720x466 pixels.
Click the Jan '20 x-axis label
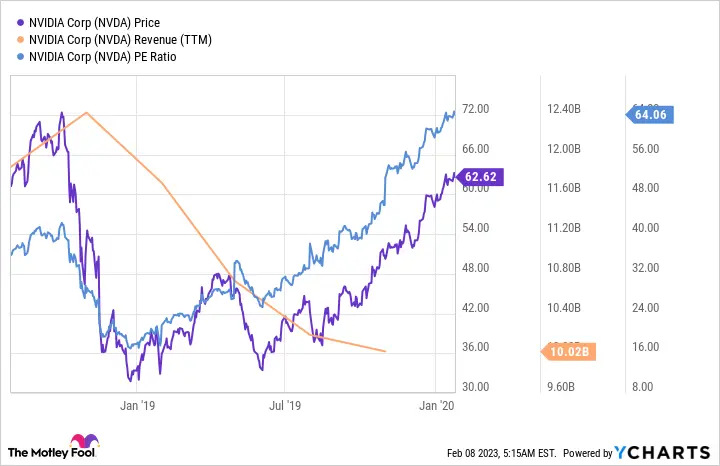[435, 405]
